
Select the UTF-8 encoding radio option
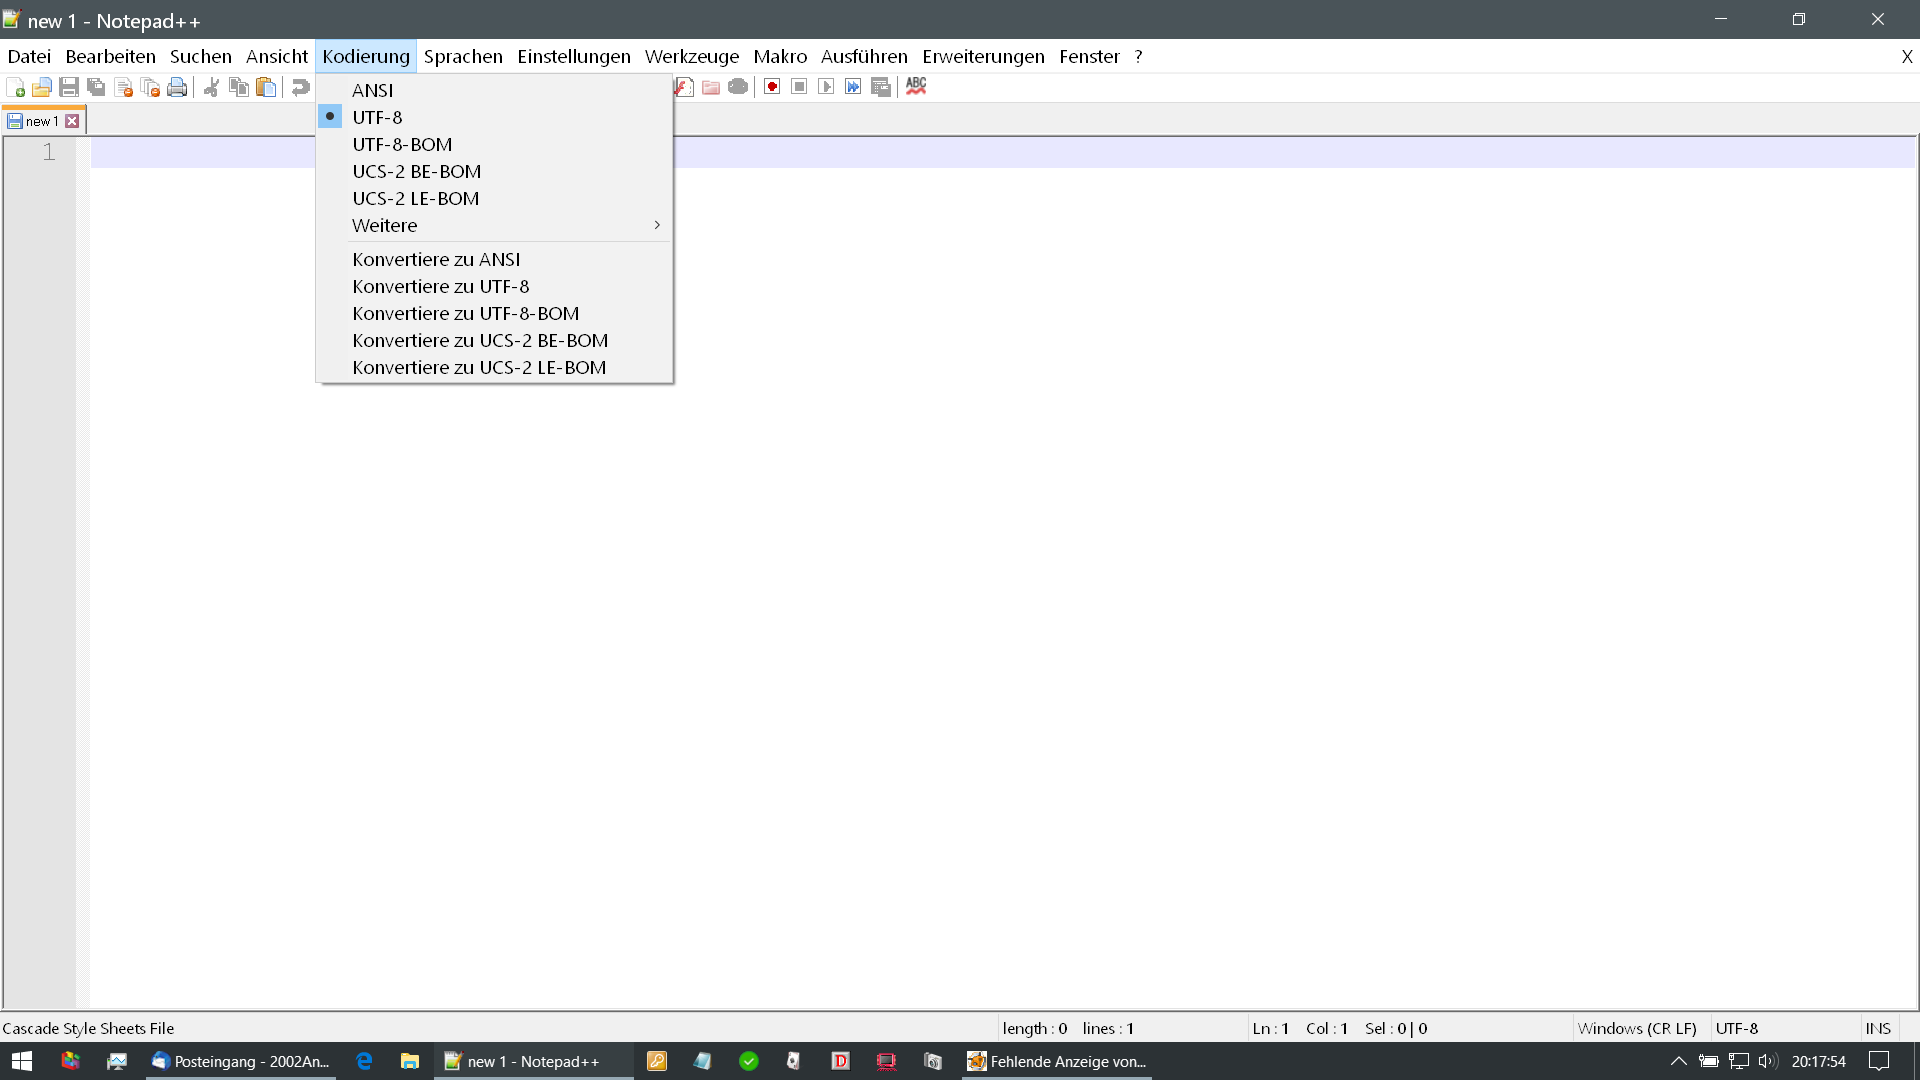[377, 117]
